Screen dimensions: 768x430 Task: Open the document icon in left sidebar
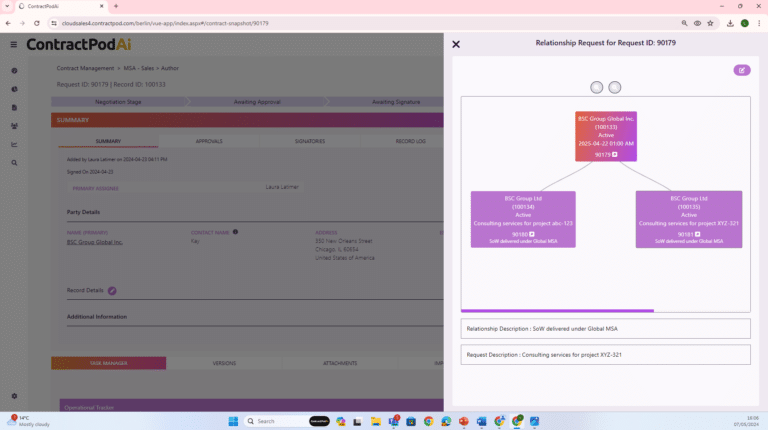click(14, 107)
